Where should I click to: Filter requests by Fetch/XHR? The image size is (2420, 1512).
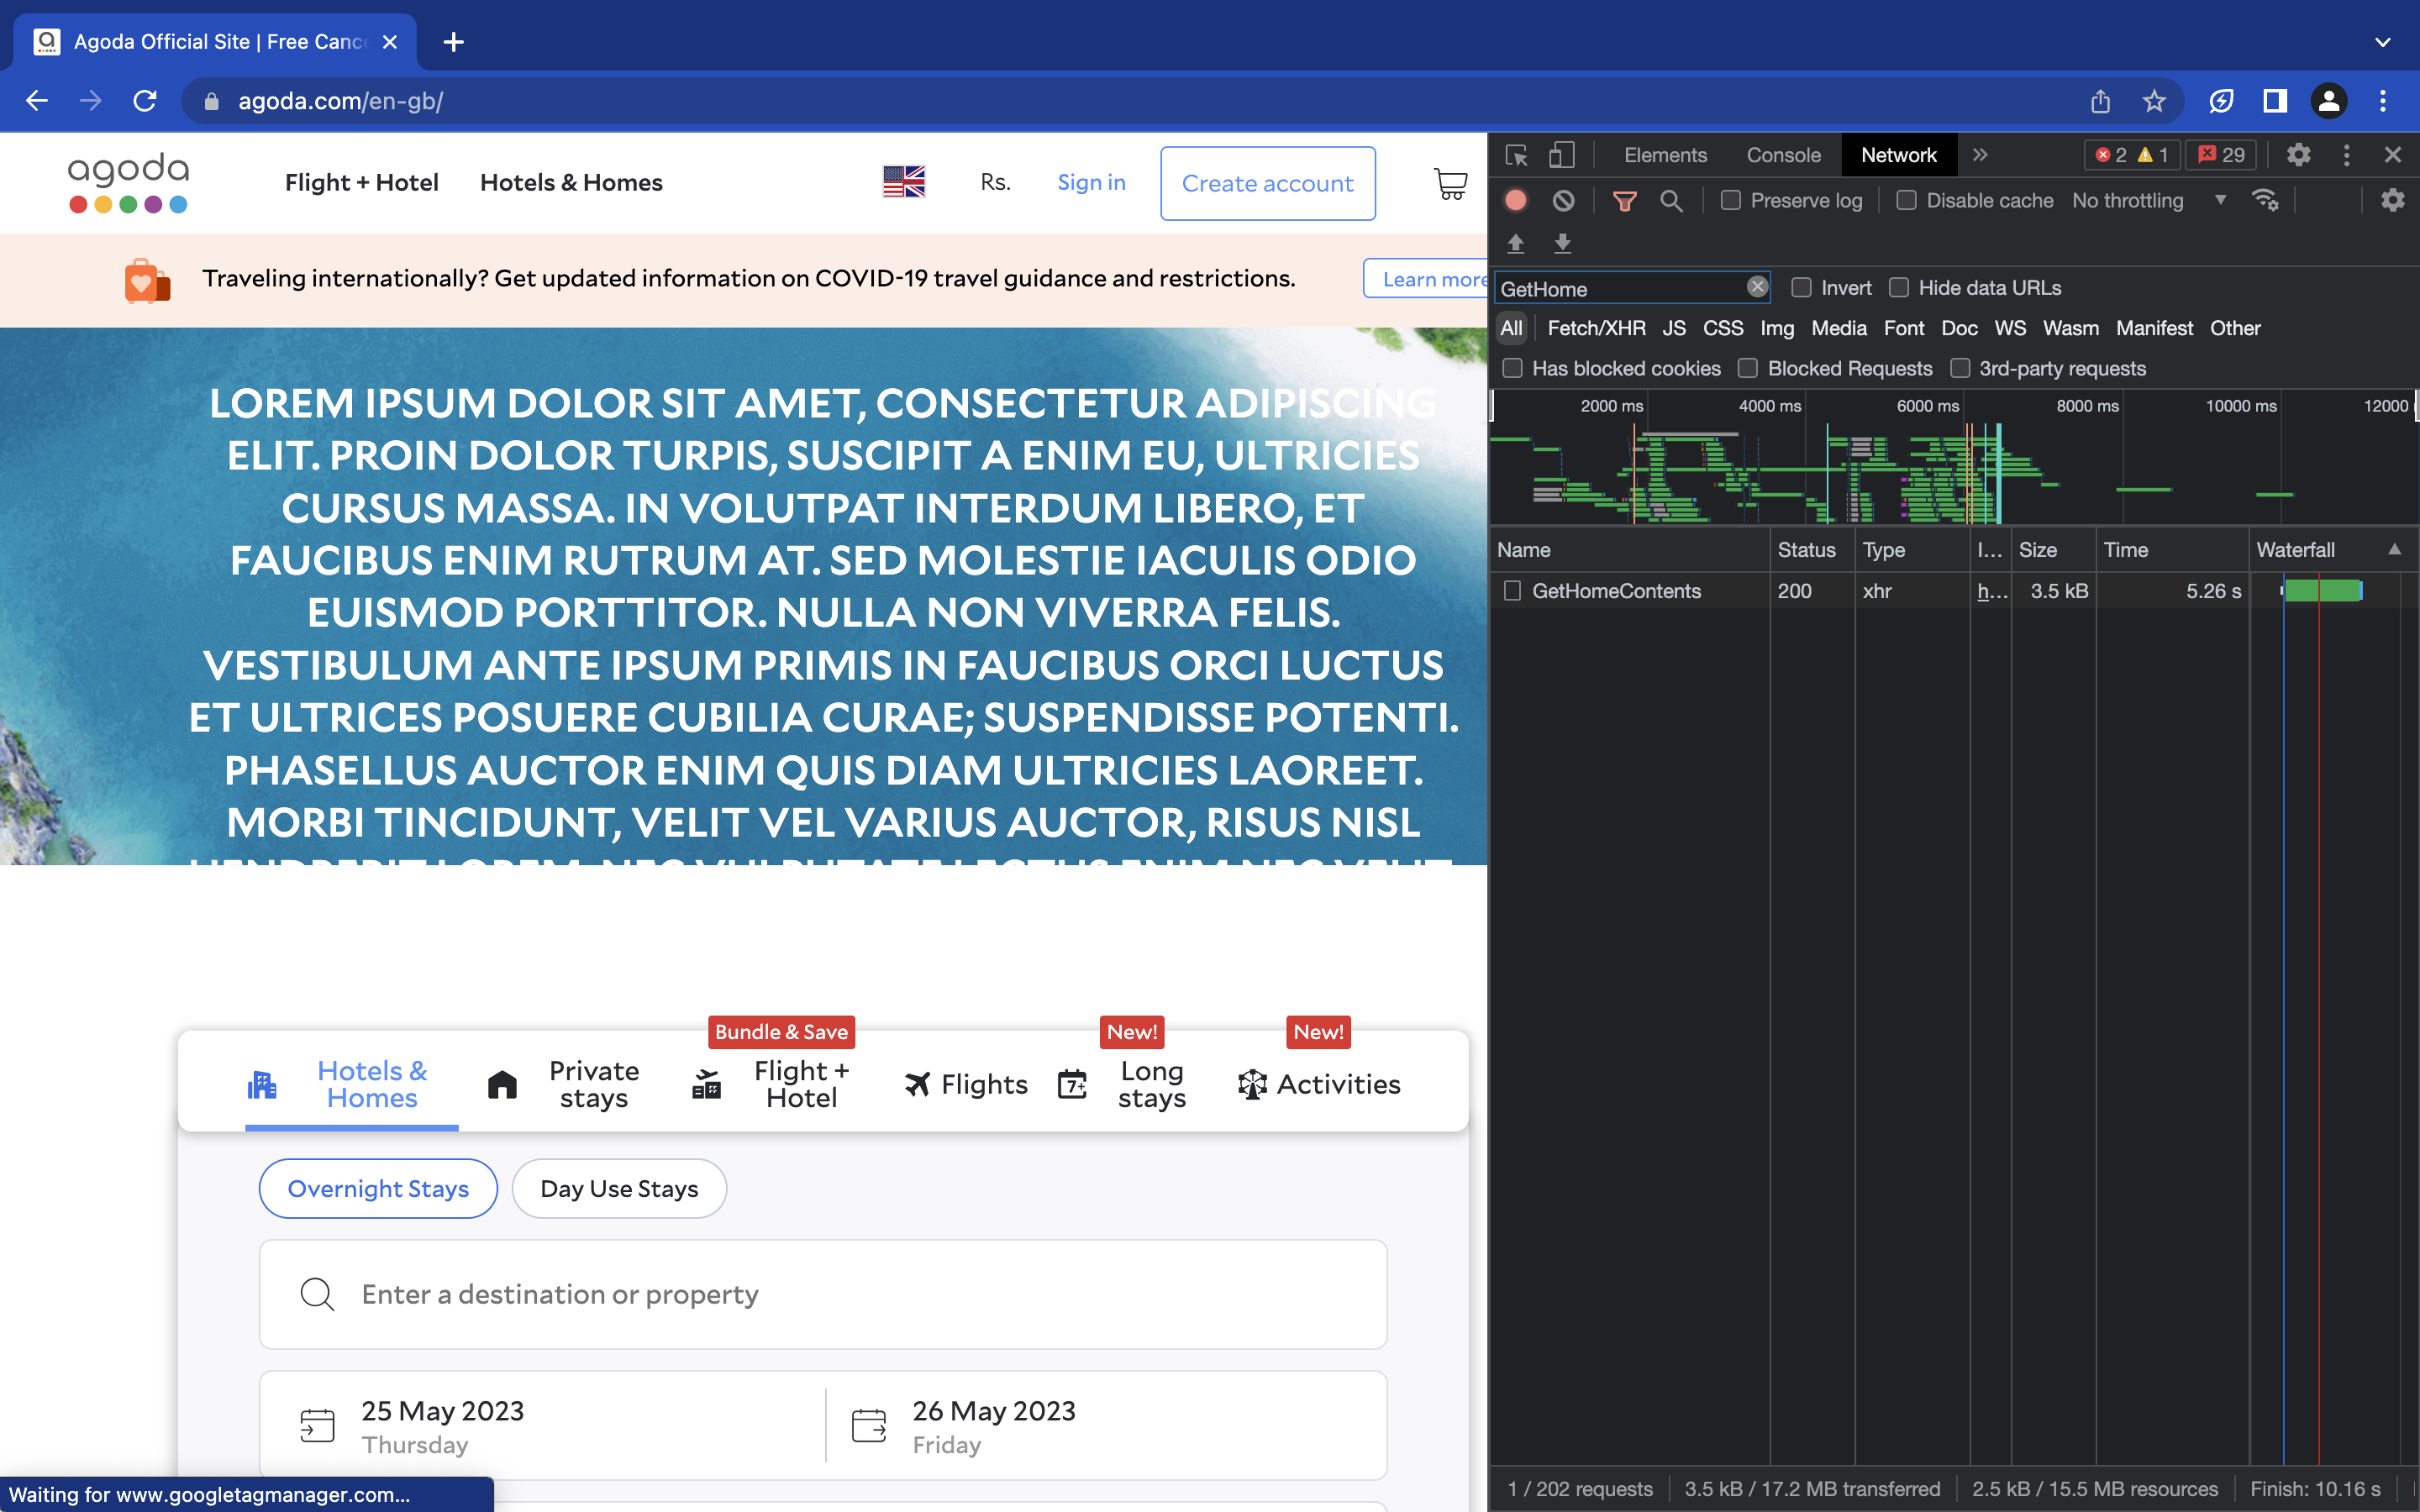[1596, 328]
